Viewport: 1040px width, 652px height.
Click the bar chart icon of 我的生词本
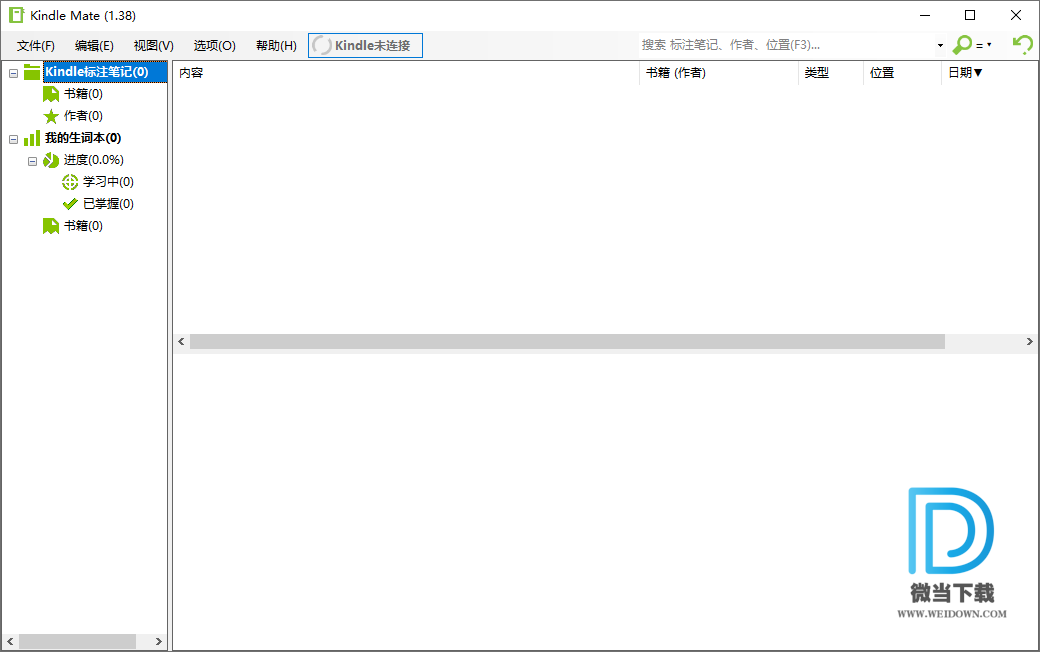(x=32, y=139)
